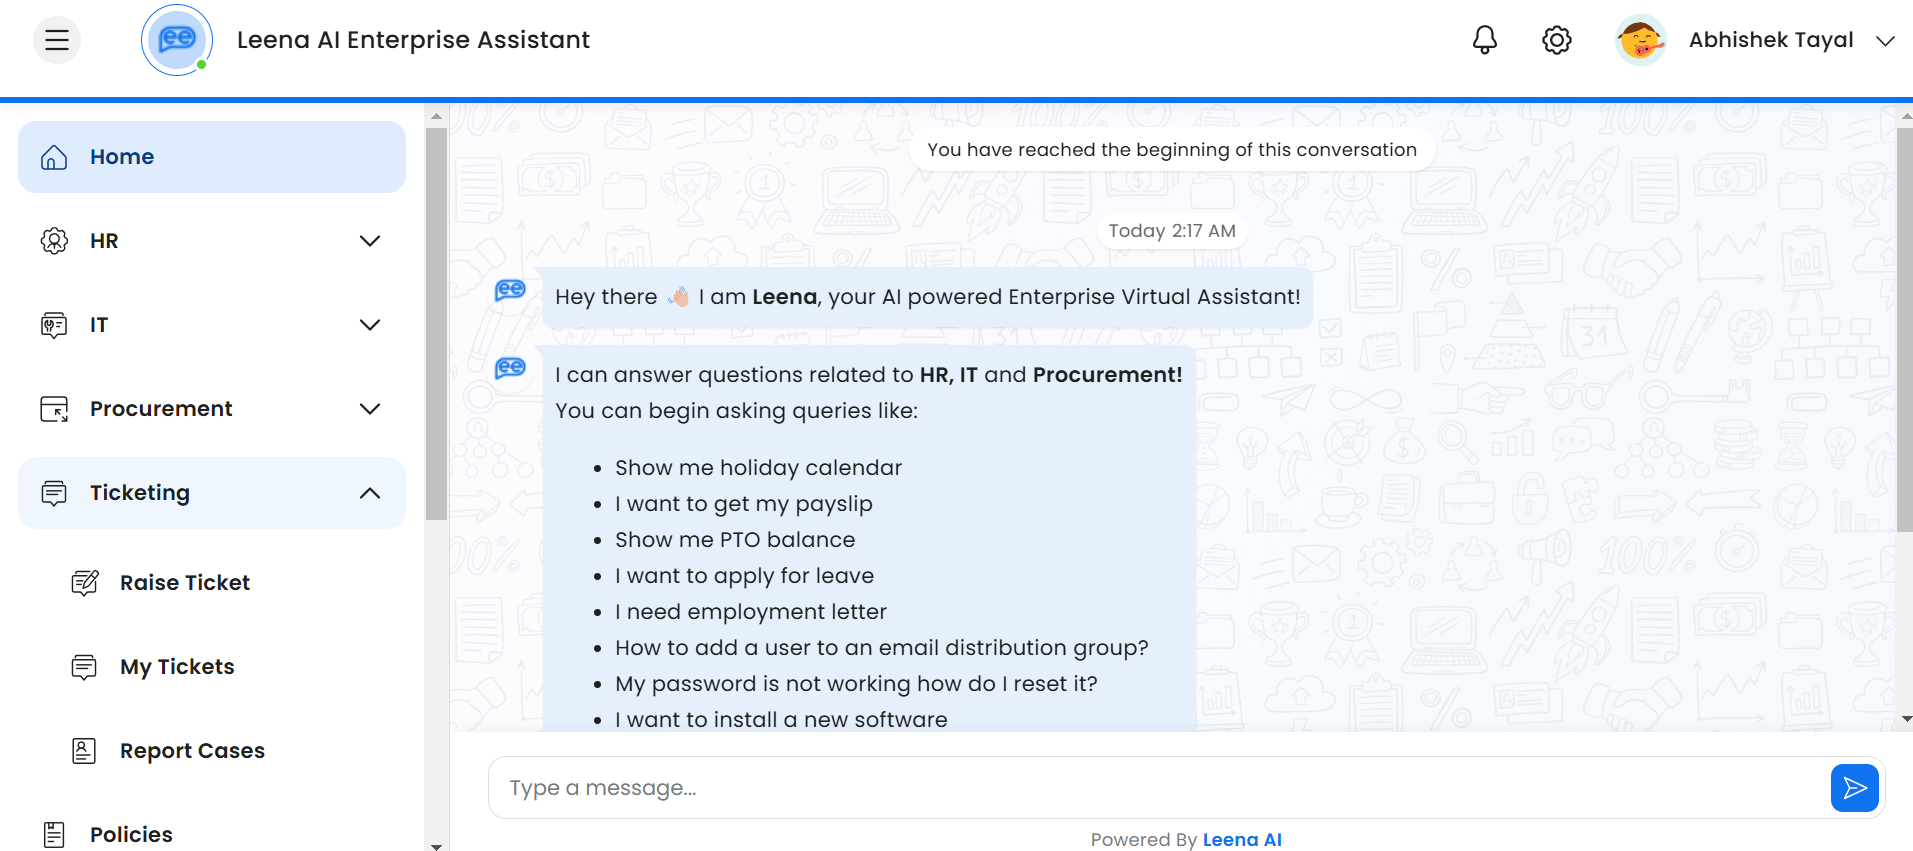Image resolution: width=1913 pixels, height=851 pixels.
Task: Click the Report Cases icon
Action: [x=85, y=751]
